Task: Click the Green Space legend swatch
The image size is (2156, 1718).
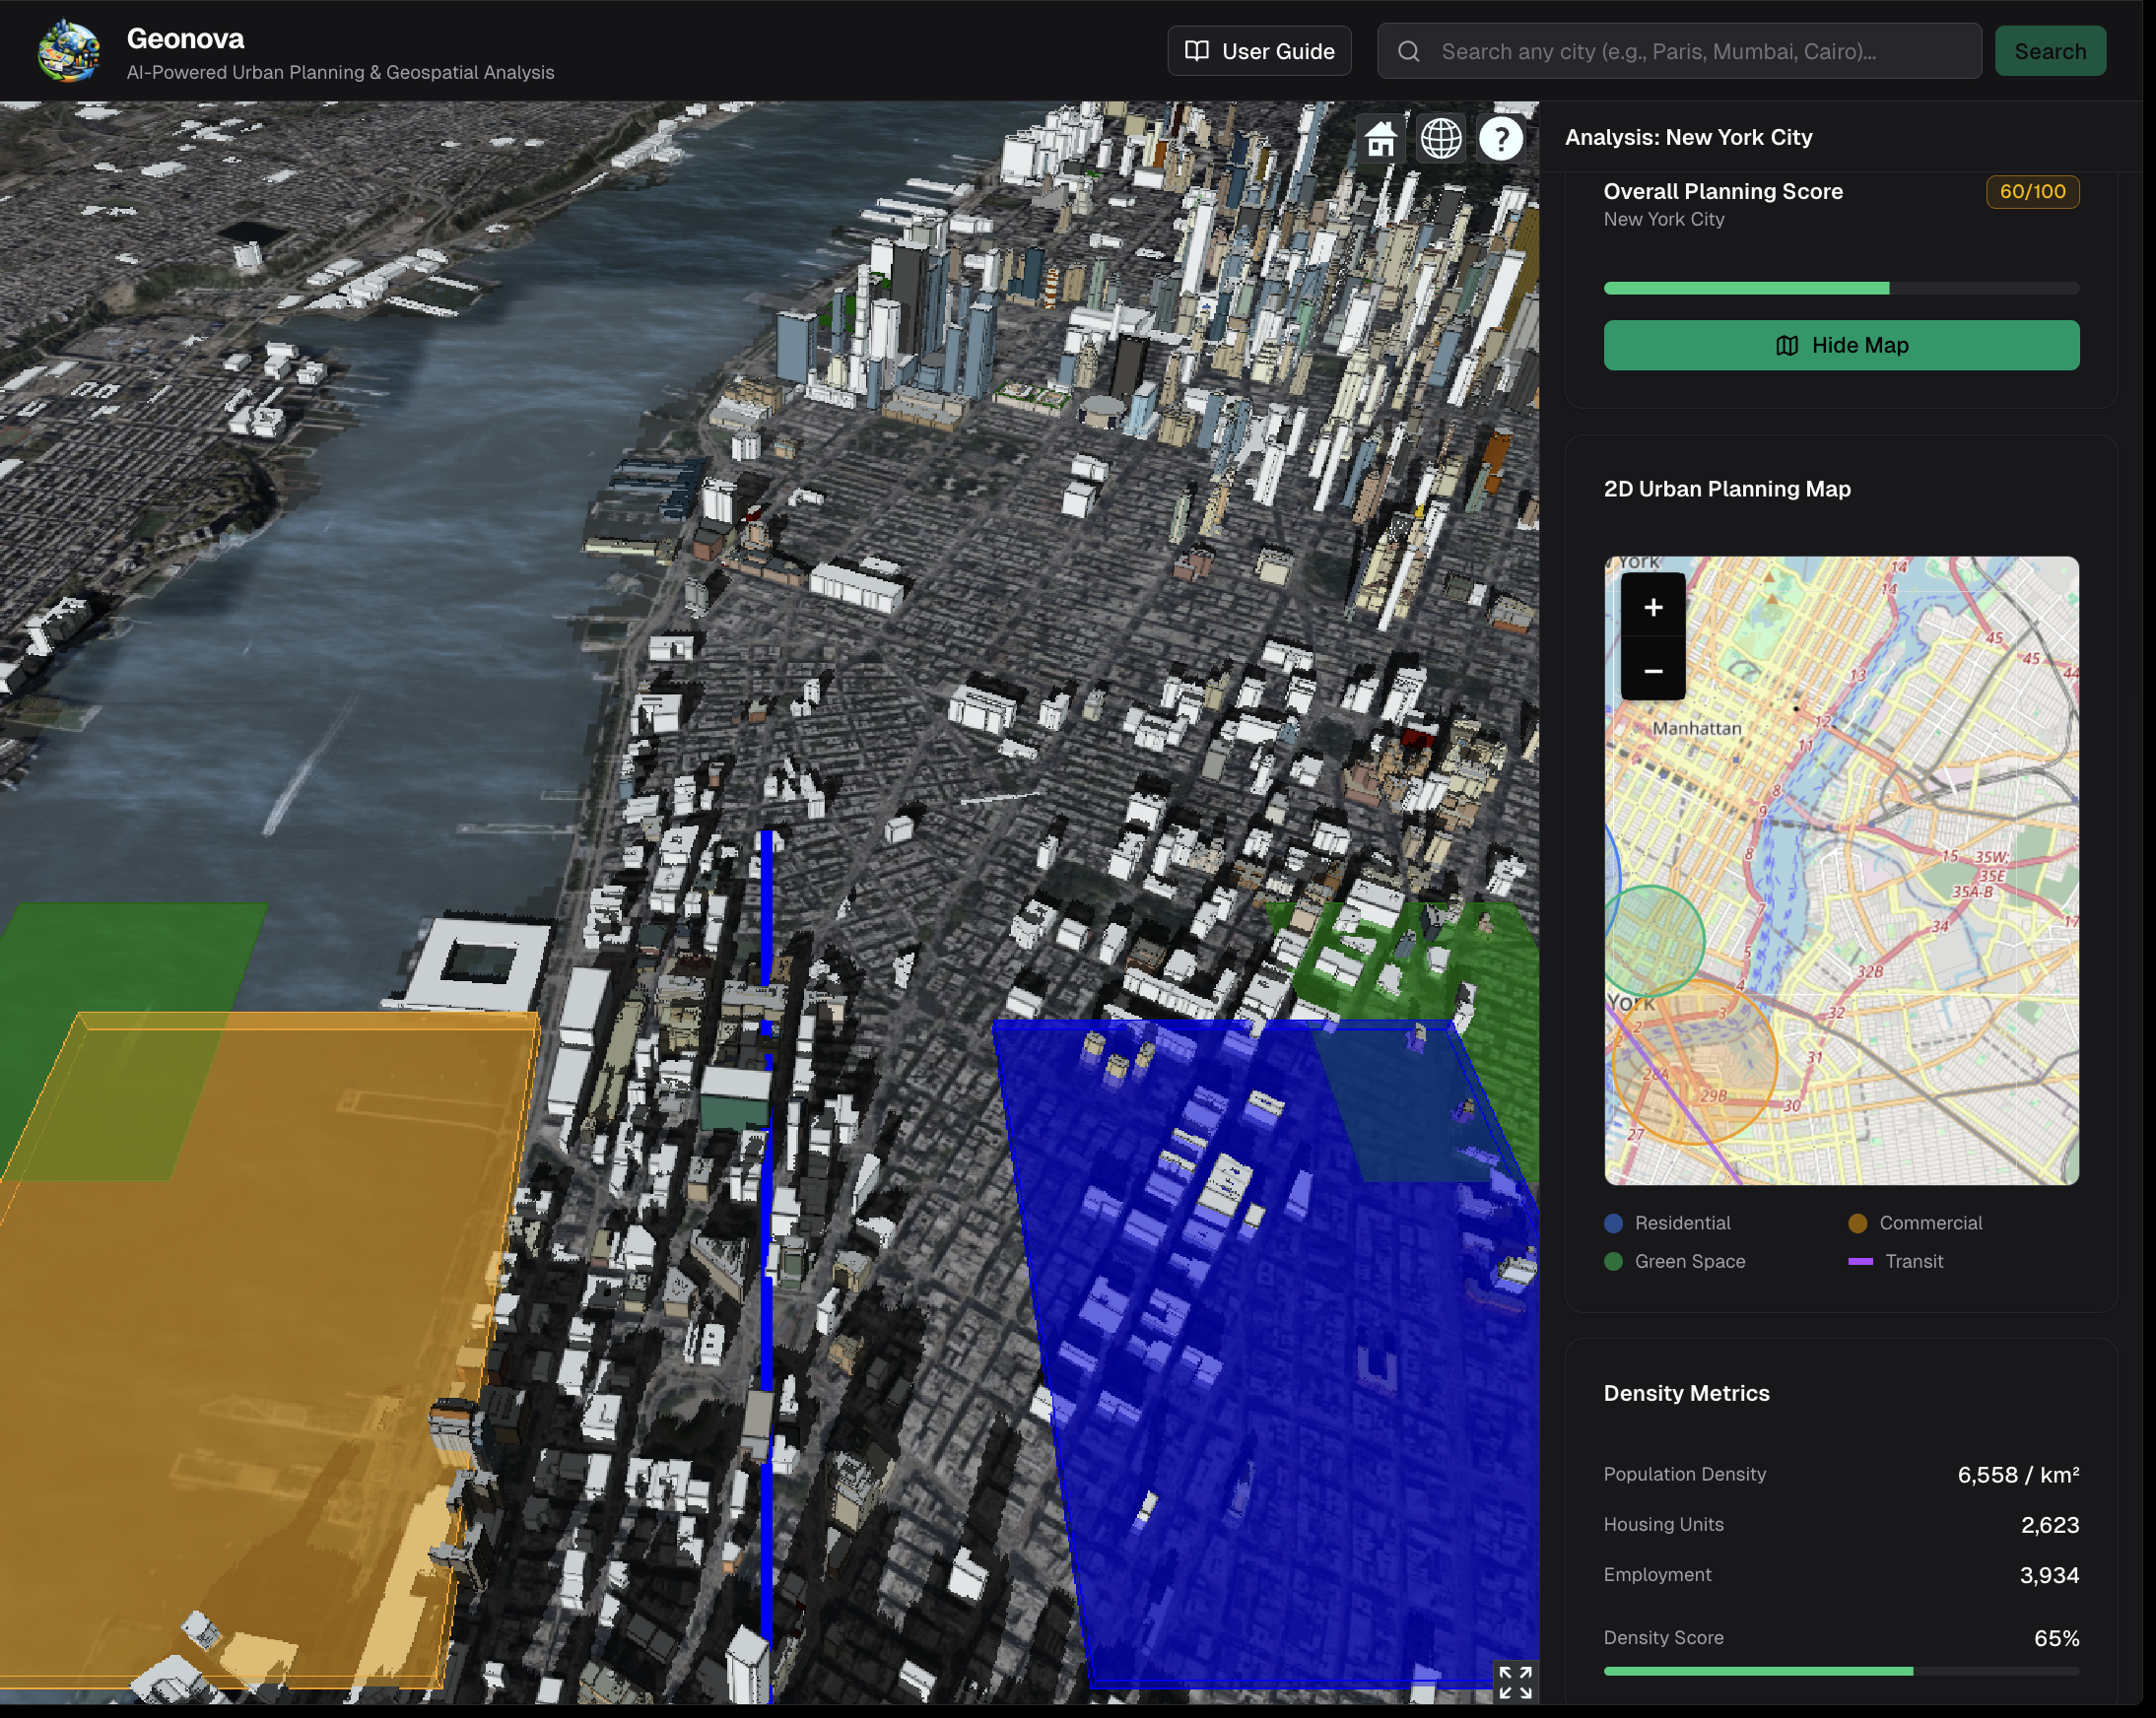Action: tap(1612, 1261)
